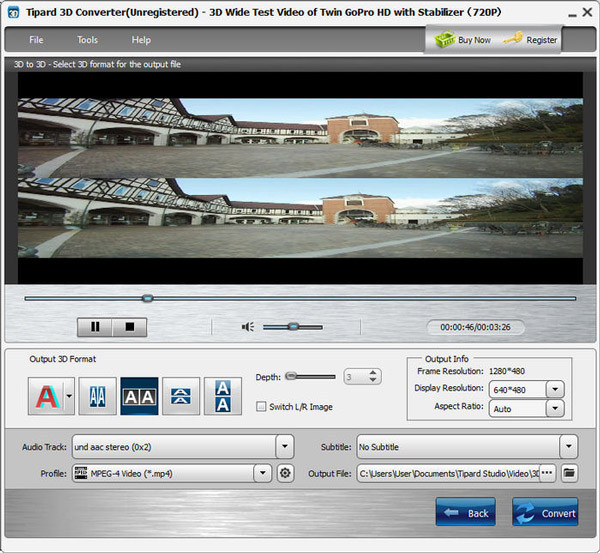Pause the video preview

(95, 327)
